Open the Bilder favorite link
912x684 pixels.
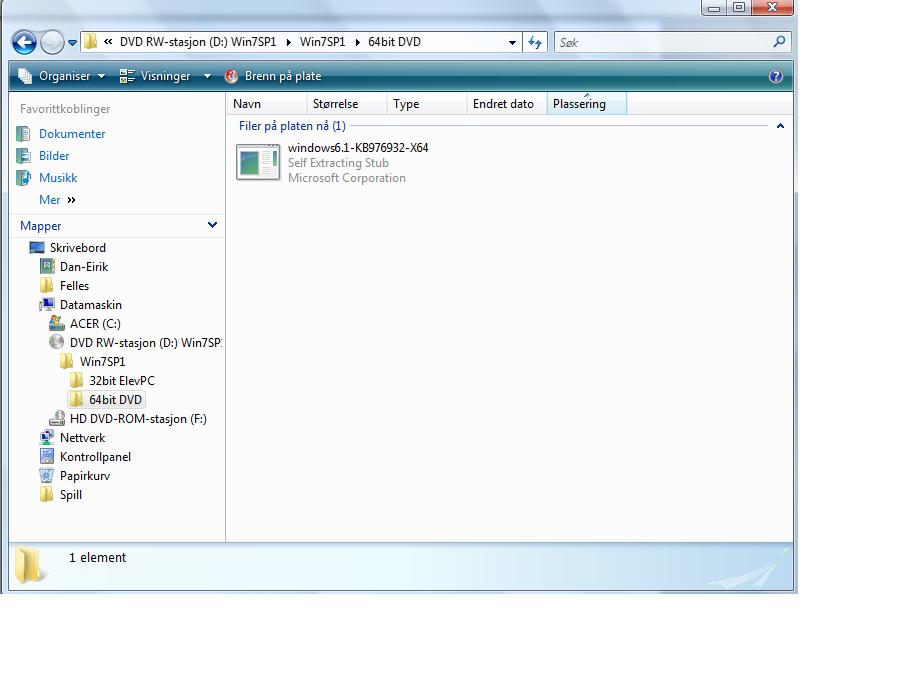tap(54, 156)
